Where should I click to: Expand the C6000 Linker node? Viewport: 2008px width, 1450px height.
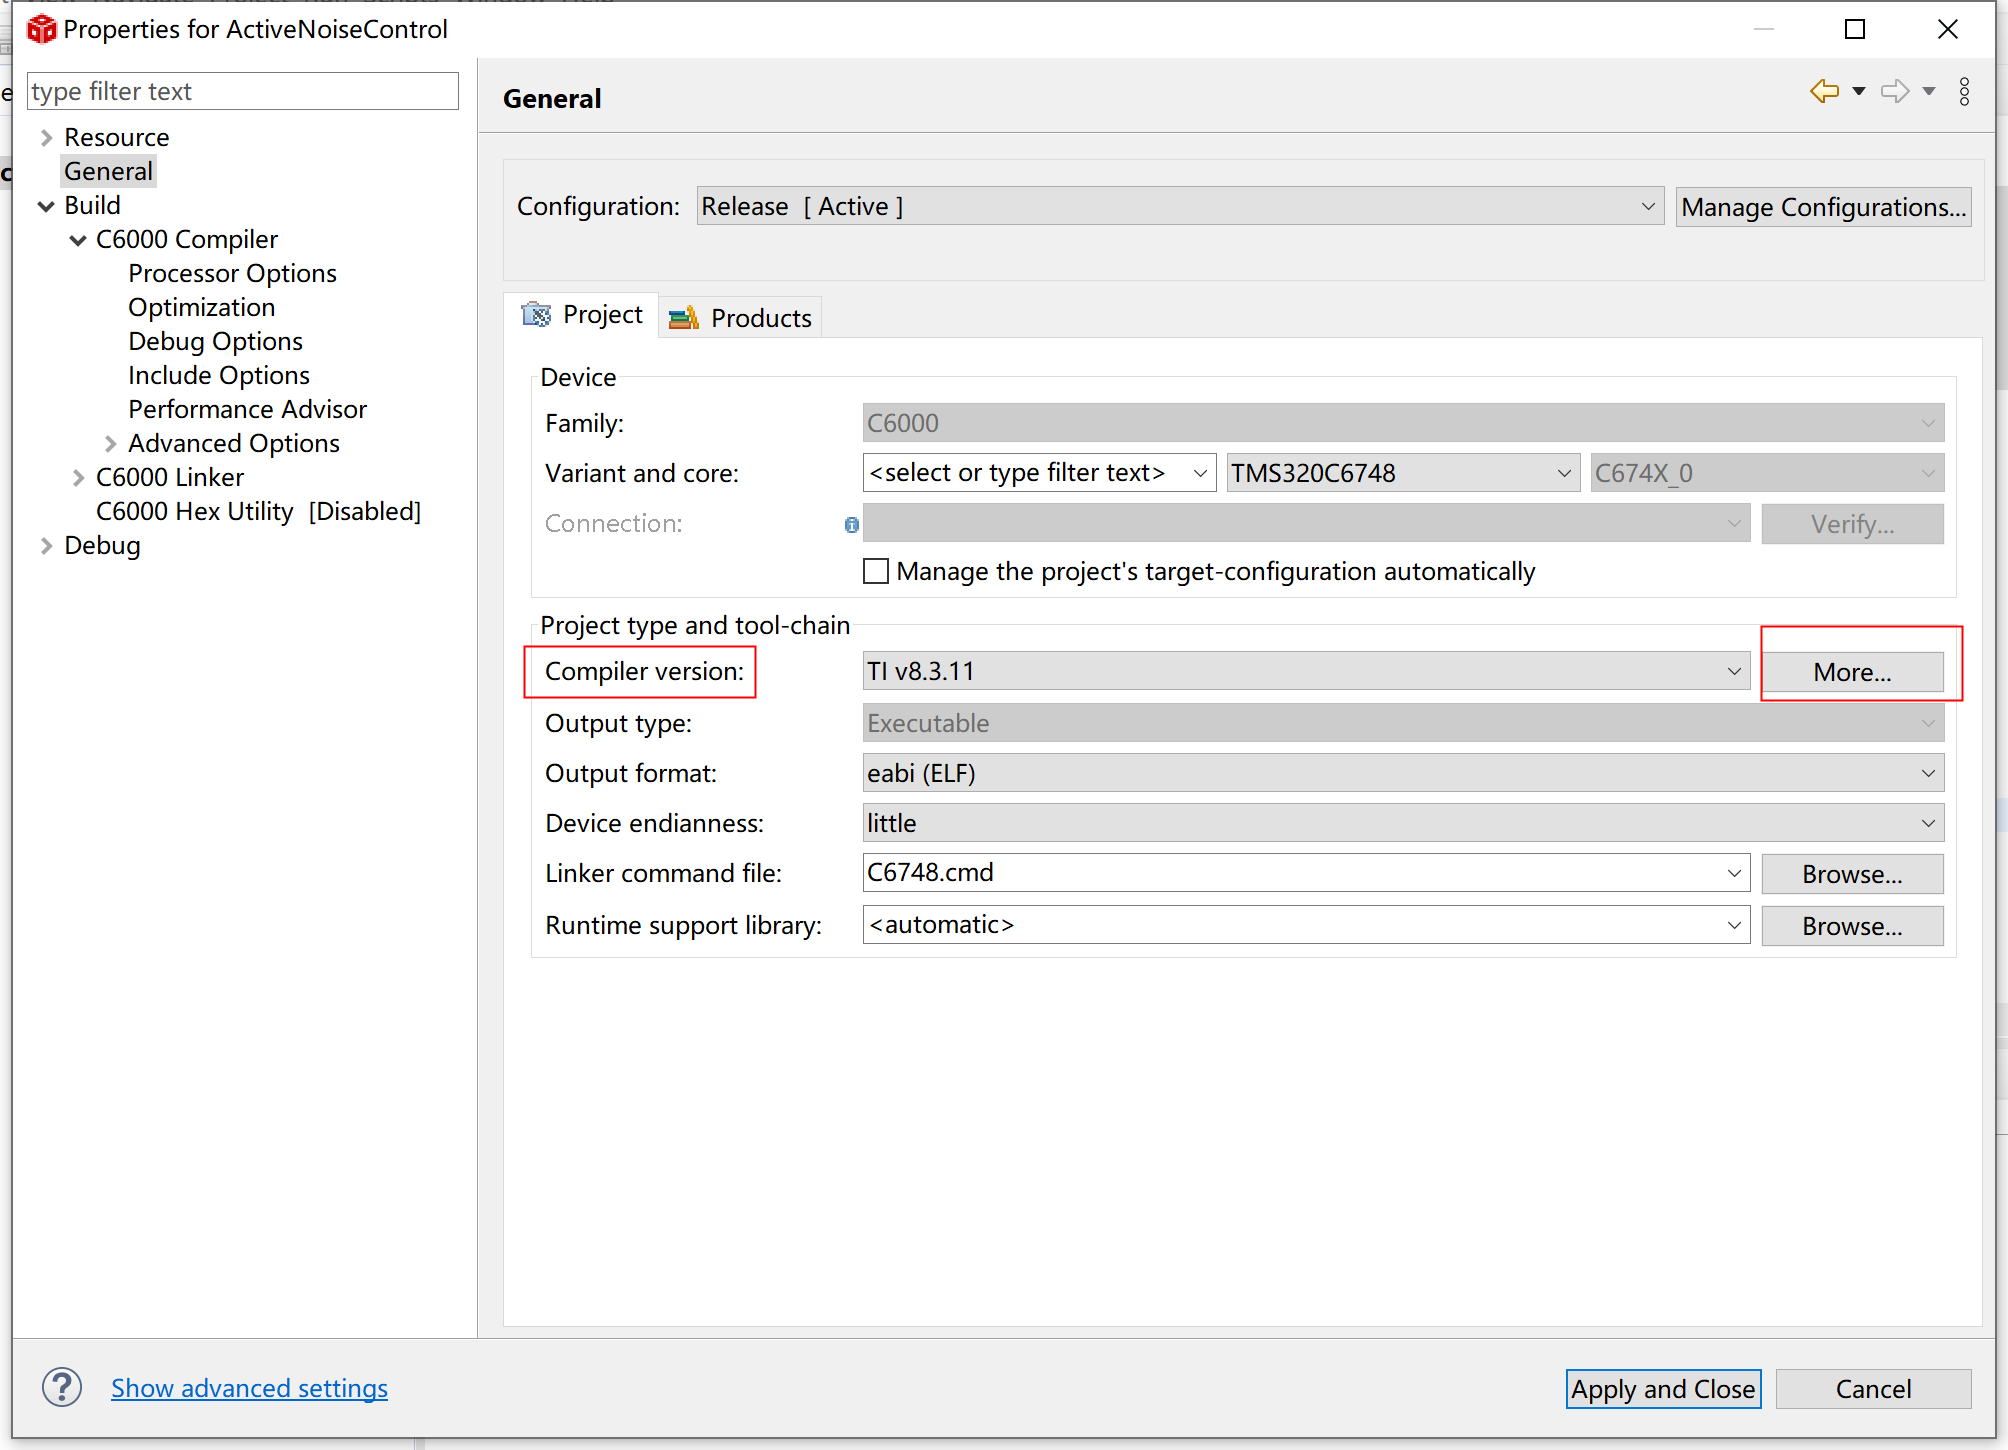78,478
